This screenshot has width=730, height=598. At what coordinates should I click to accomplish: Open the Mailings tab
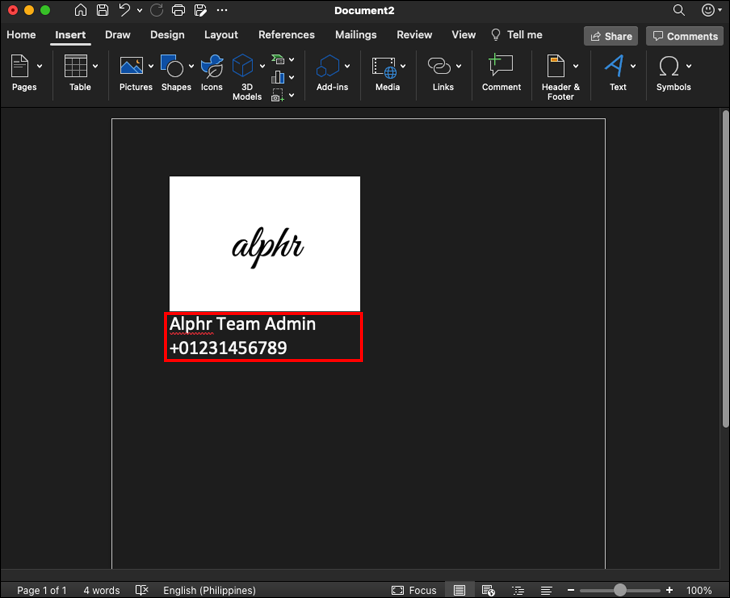[x=355, y=35]
